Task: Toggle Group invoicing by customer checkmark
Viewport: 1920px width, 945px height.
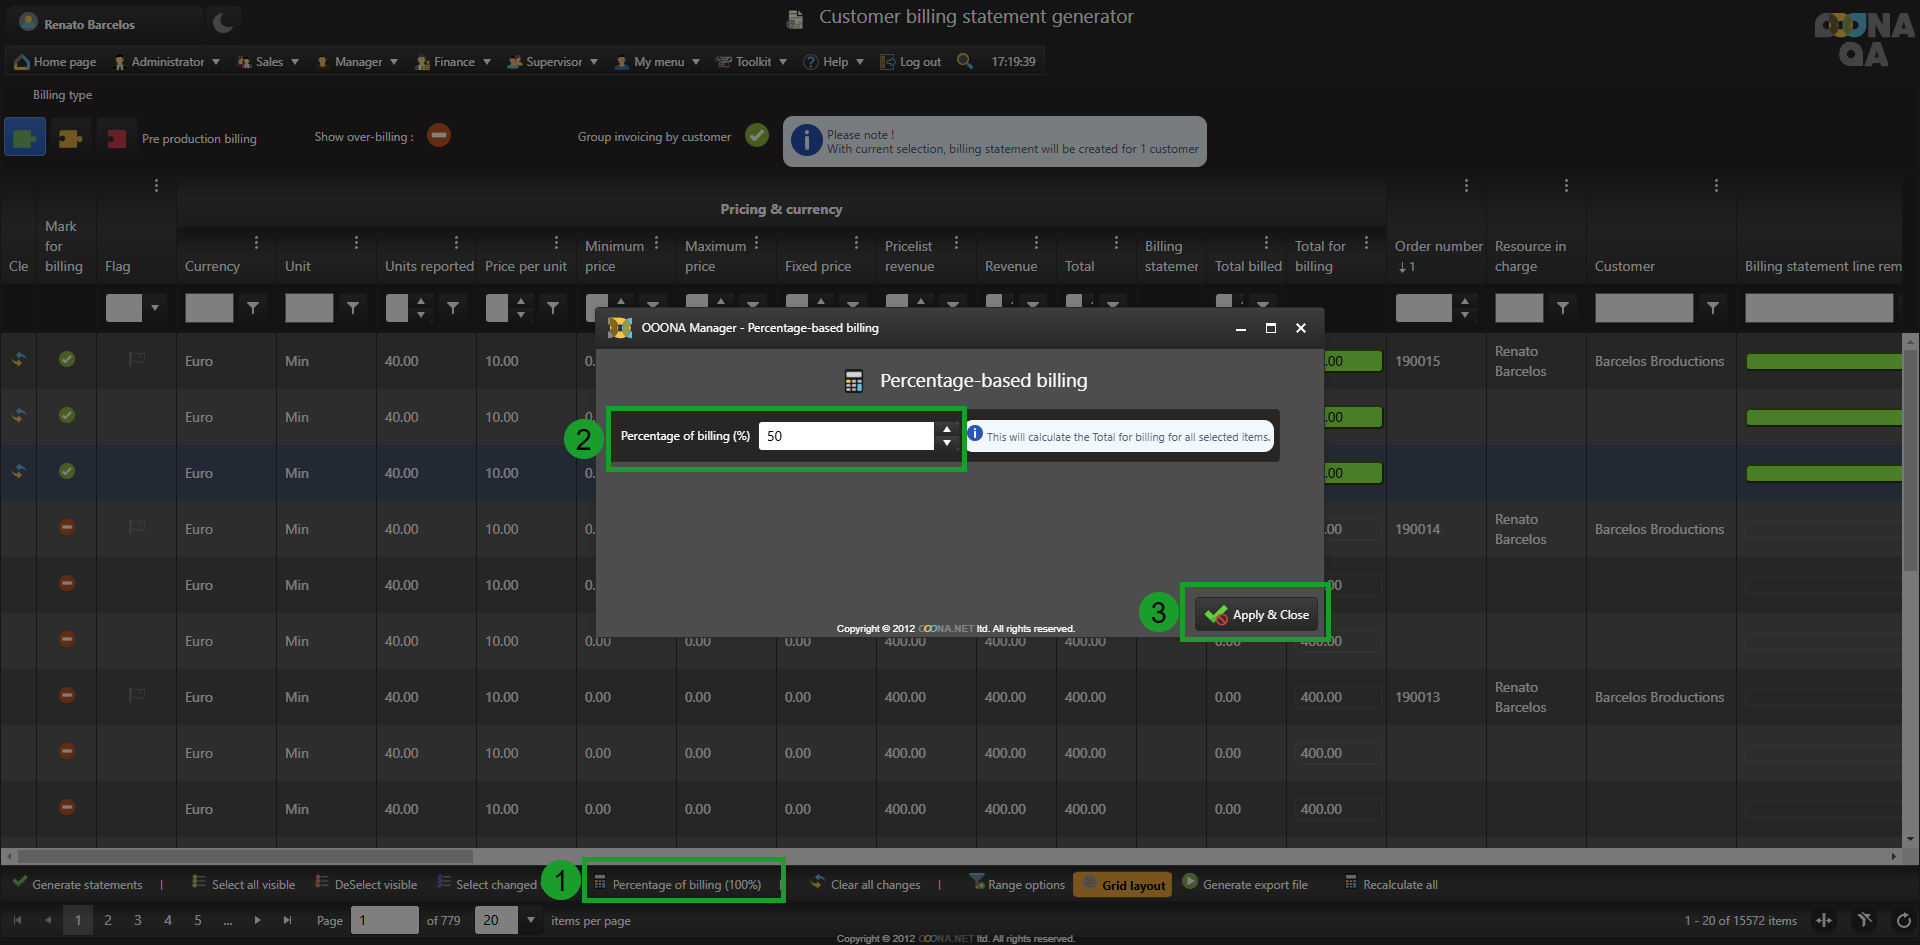Action: click(757, 135)
